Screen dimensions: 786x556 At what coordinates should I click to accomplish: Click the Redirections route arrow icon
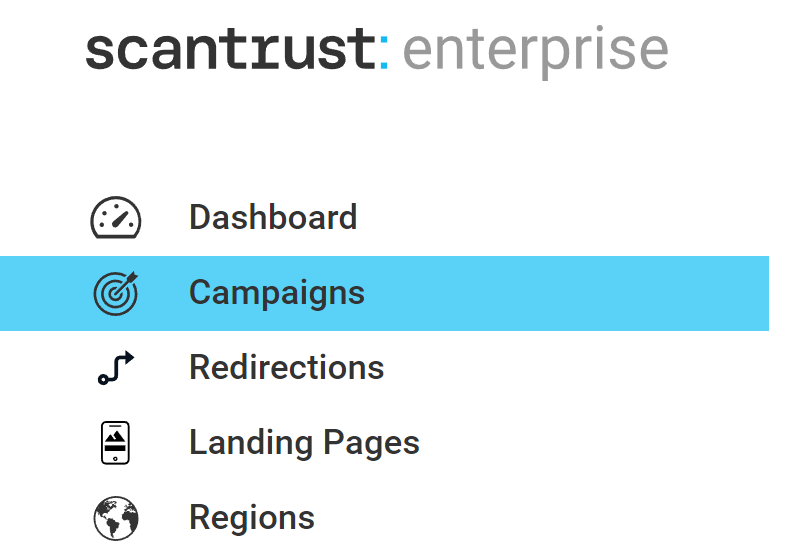116,368
